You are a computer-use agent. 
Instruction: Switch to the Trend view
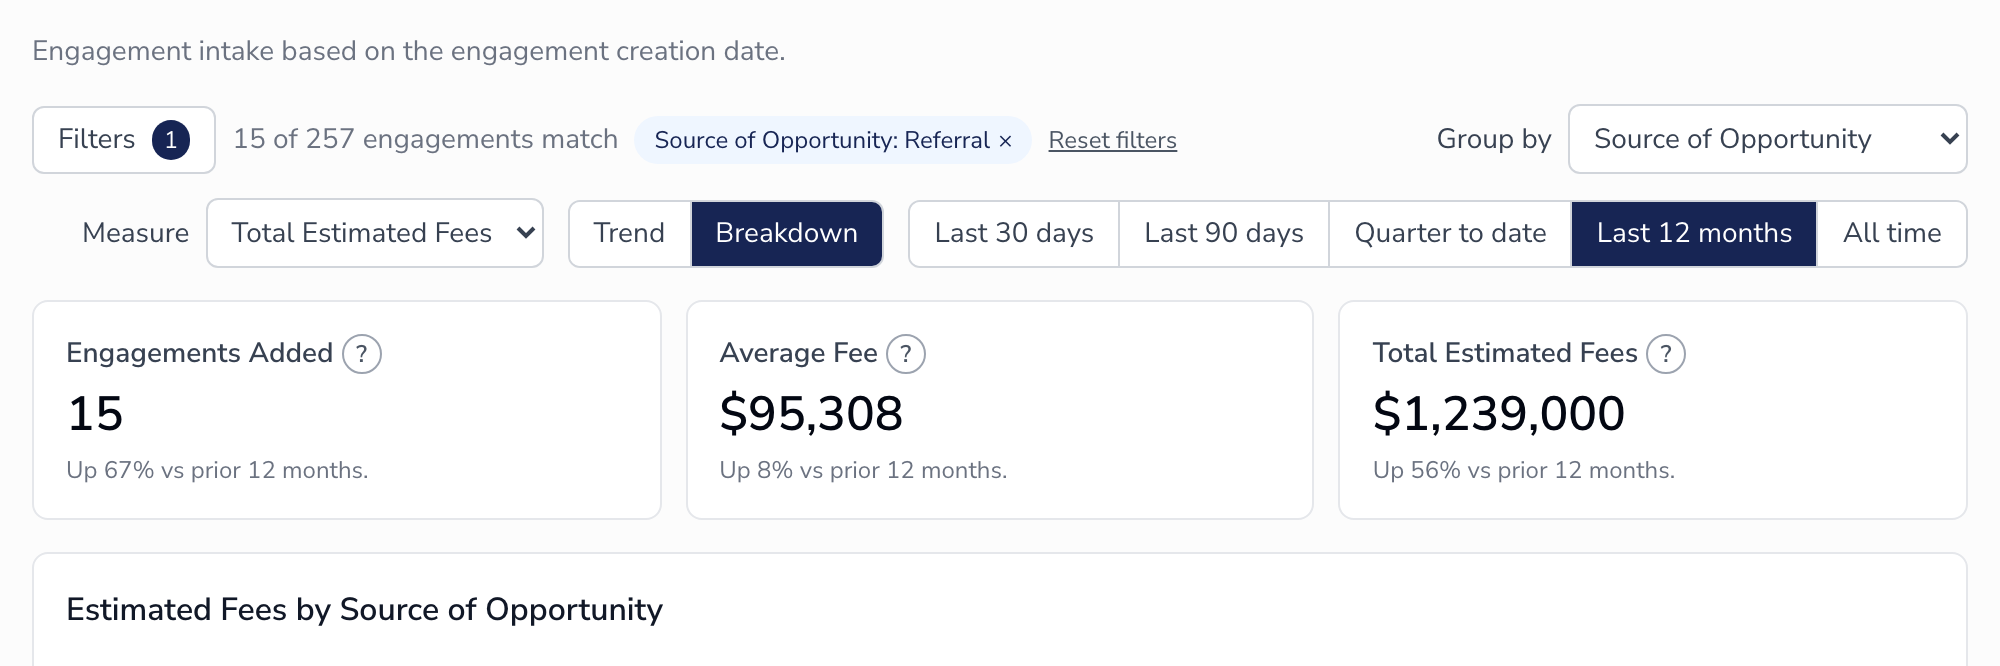[x=629, y=234]
